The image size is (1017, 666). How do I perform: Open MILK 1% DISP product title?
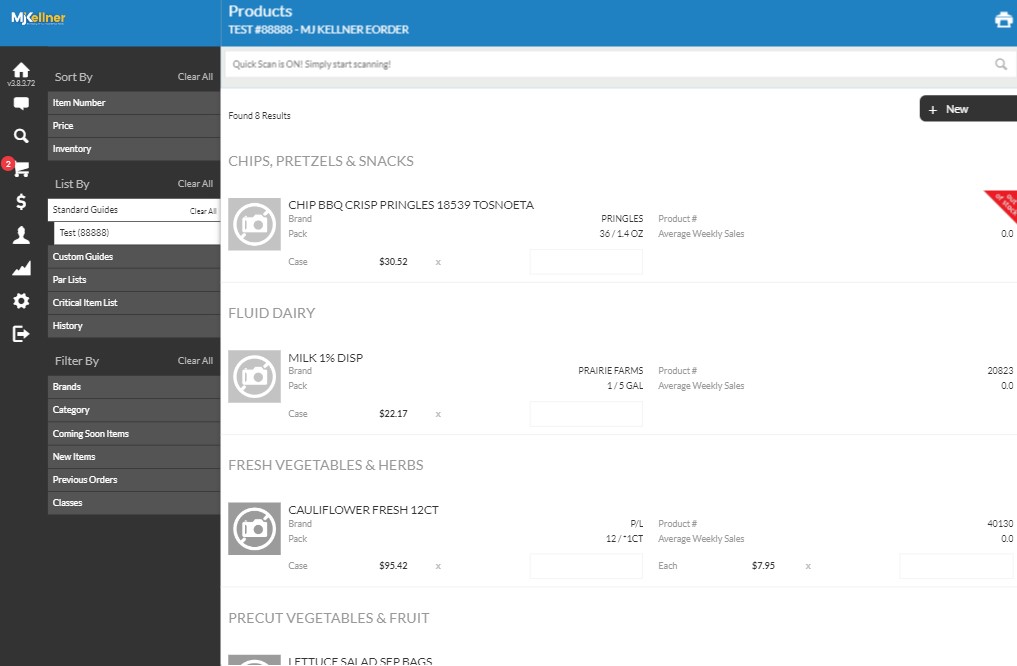coord(326,357)
